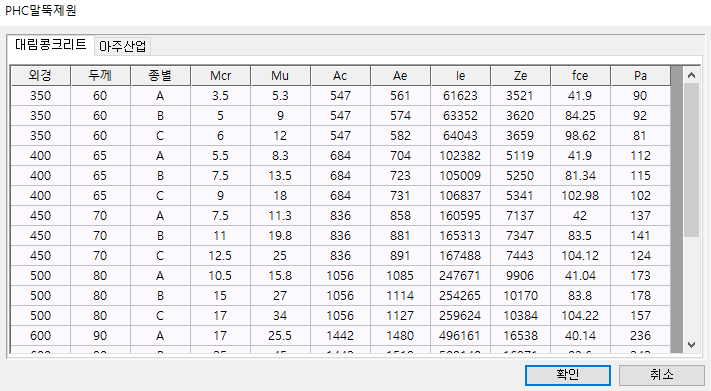The width and height of the screenshot is (711, 391).
Task: Select the Ze cell 3659
Action: point(521,136)
